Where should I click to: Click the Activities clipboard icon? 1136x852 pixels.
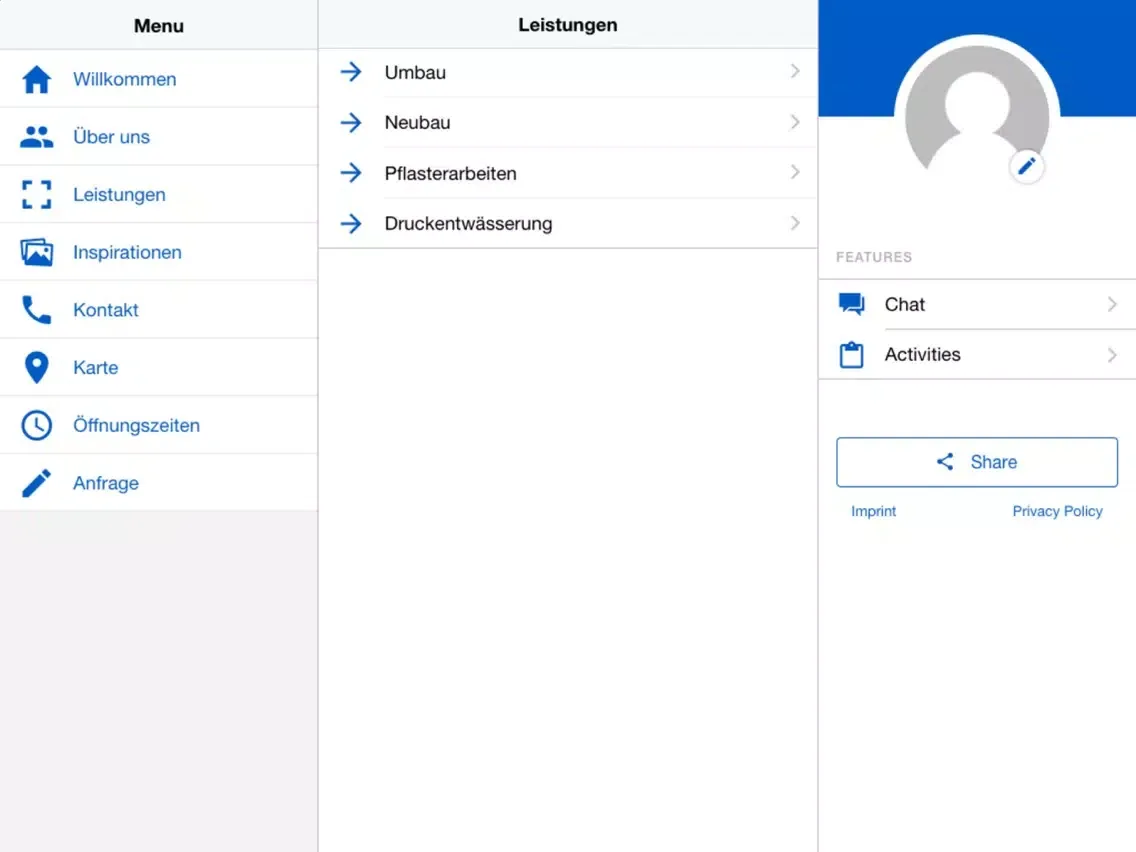[852, 355]
